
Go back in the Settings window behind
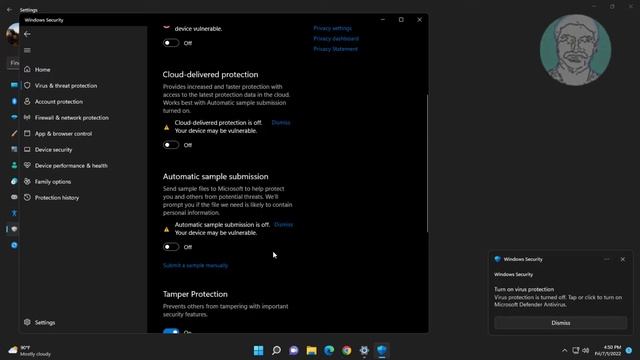click(9, 10)
